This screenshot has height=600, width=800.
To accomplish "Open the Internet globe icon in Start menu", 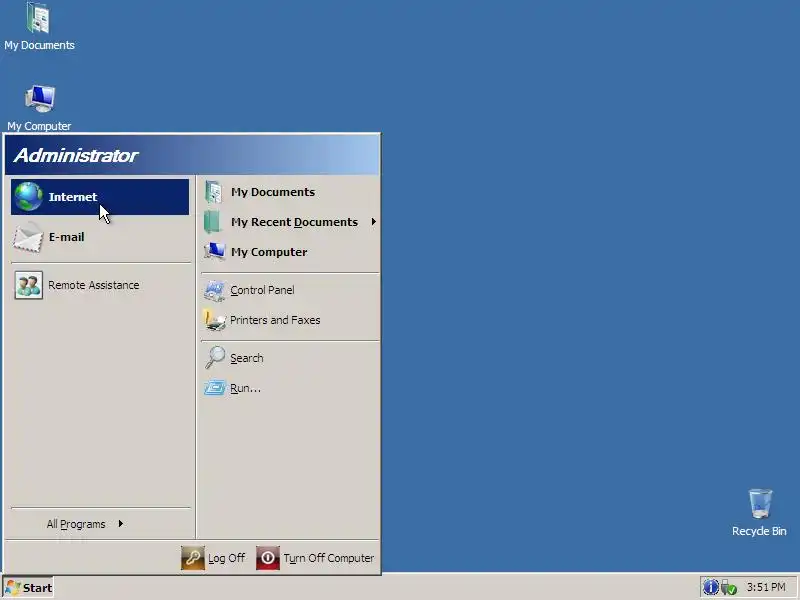I will 29,196.
